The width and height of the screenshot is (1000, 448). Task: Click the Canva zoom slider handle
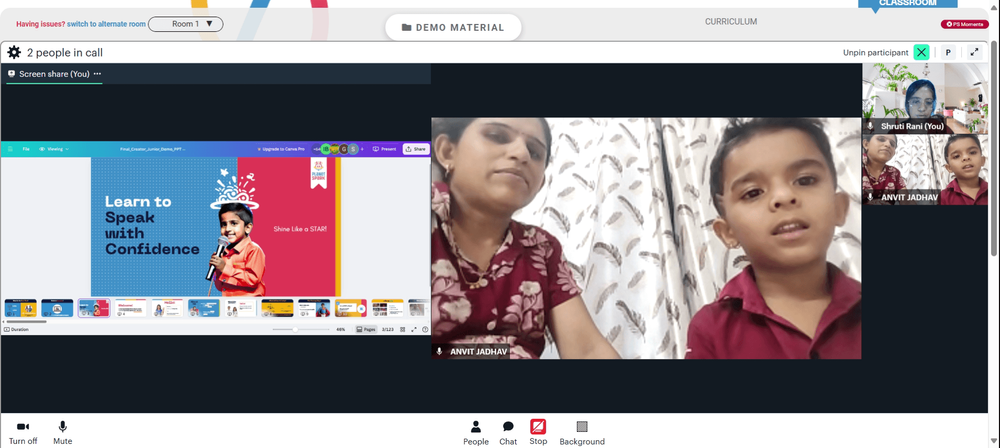[295, 329]
